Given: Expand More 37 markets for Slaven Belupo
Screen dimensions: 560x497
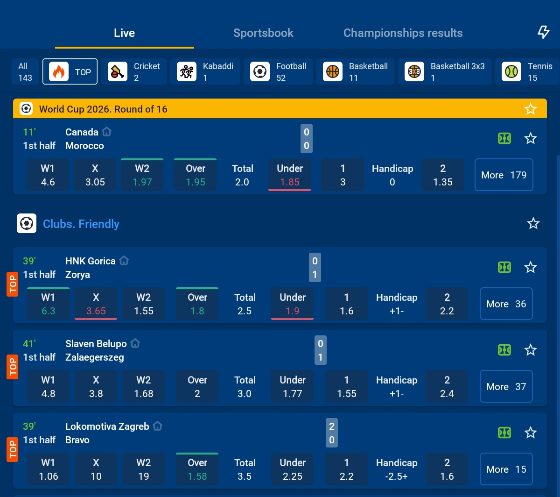Looking at the screenshot, I should pyautogui.click(x=506, y=386).
